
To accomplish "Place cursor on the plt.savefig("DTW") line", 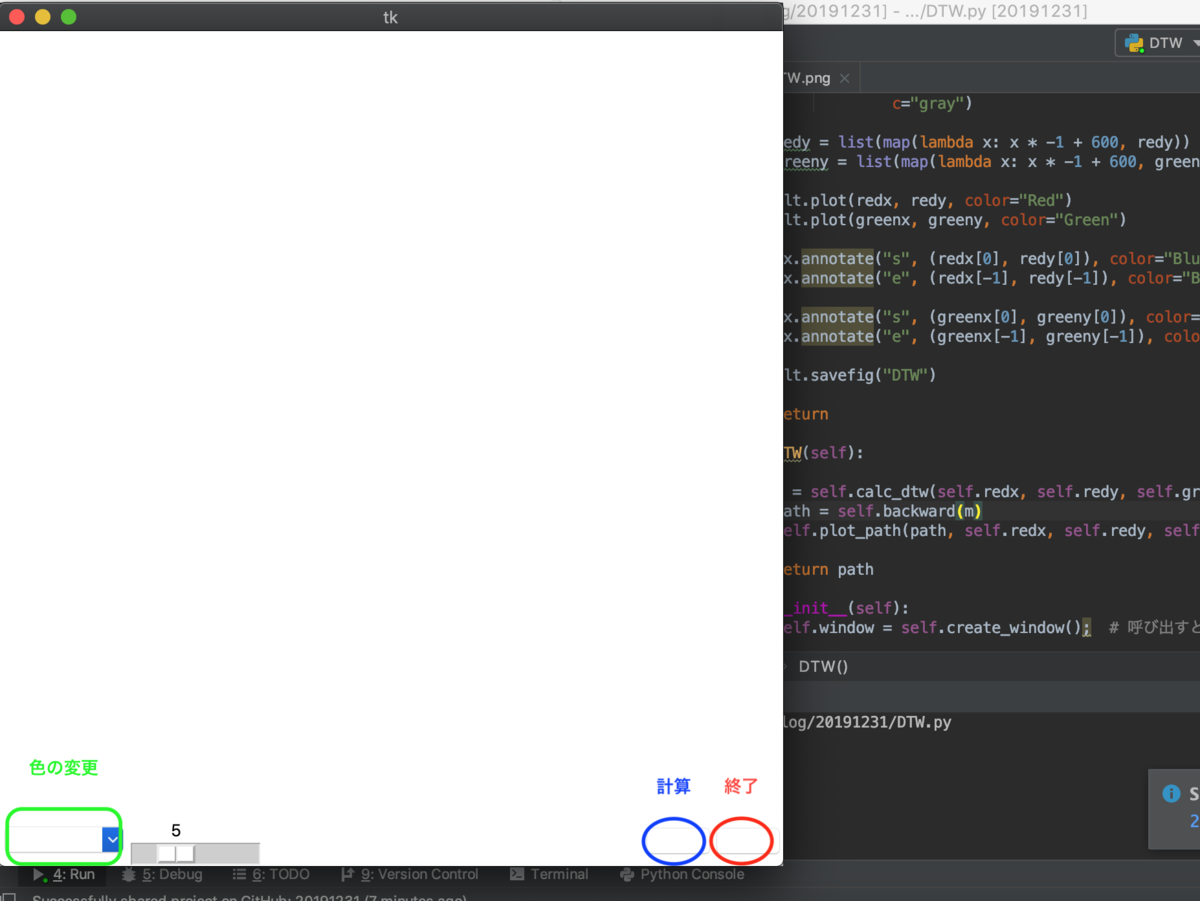I will coord(859,375).
